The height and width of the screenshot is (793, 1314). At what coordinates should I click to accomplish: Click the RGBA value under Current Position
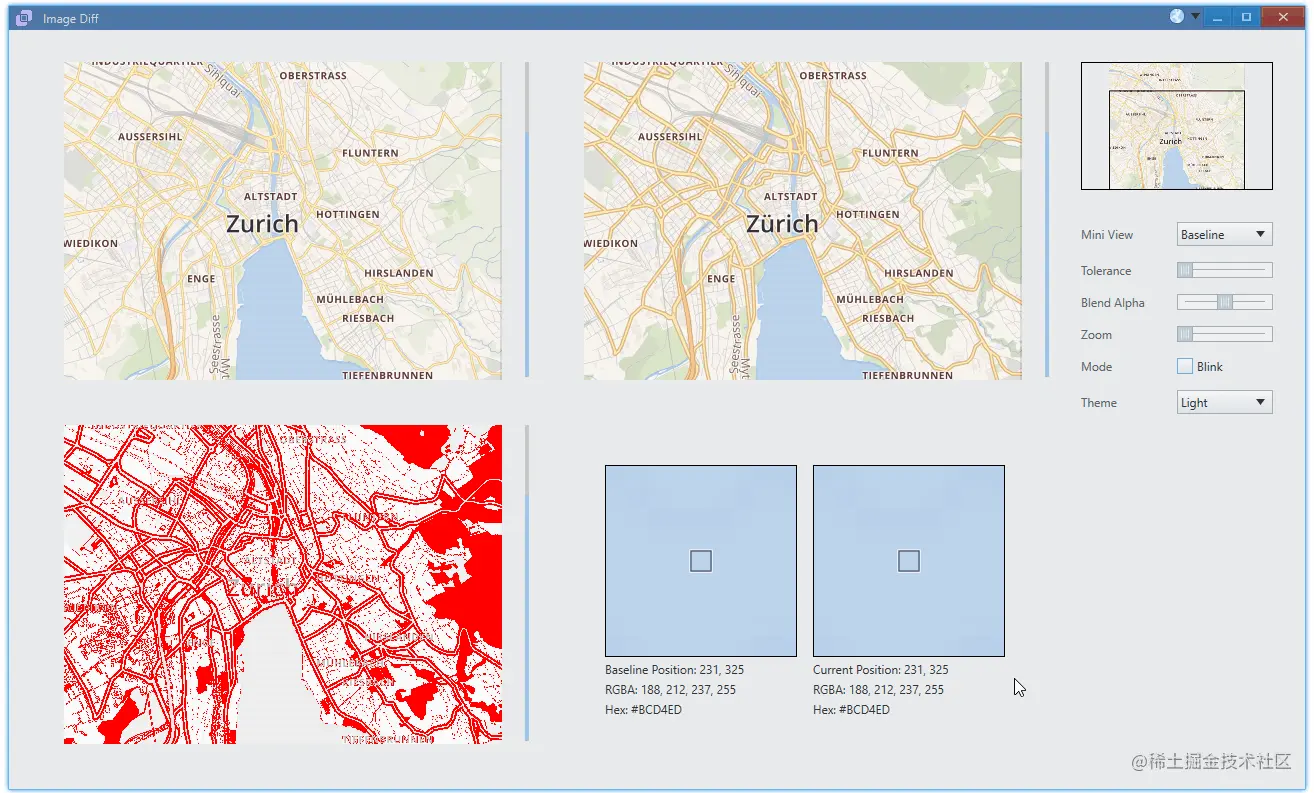[878, 690]
